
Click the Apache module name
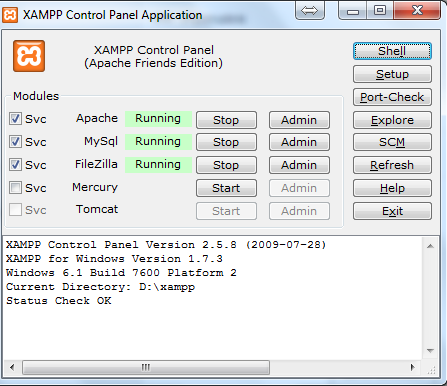click(97, 118)
